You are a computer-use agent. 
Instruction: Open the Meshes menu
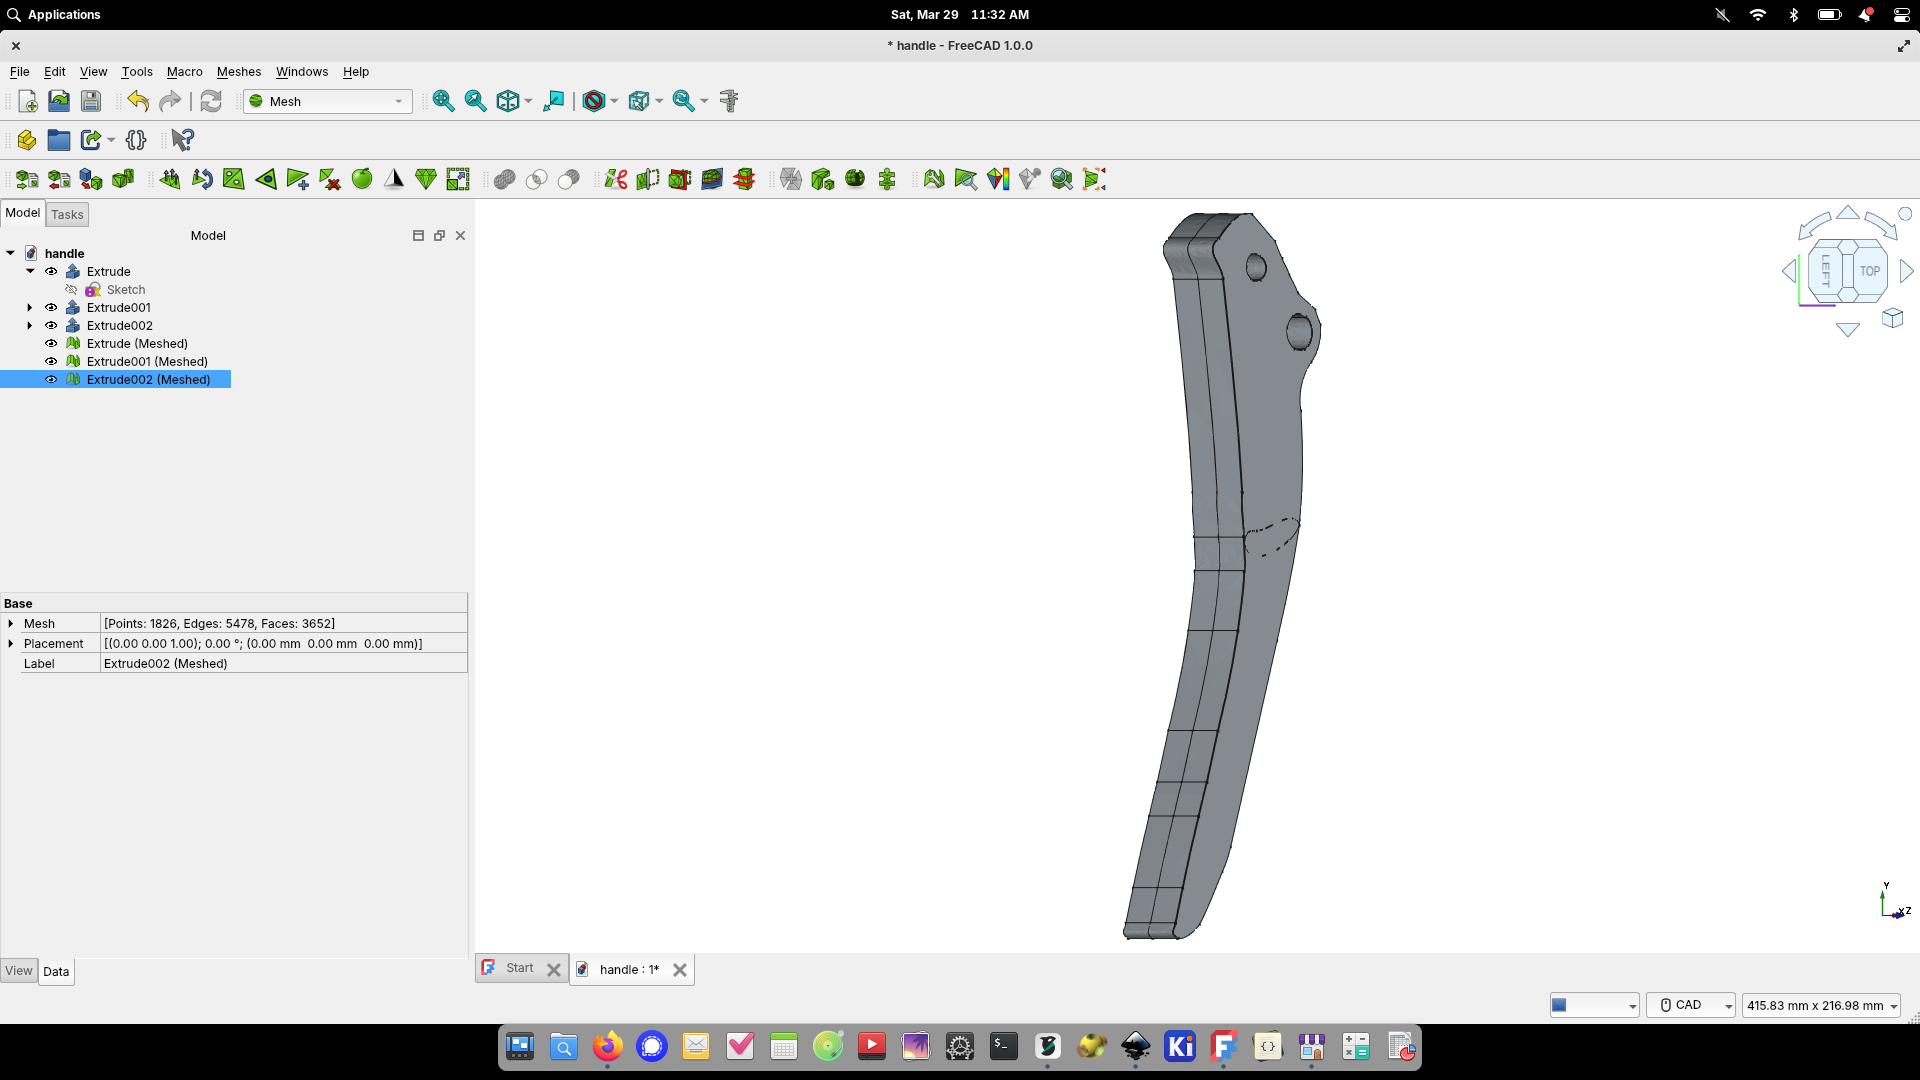pyautogui.click(x=238, y=71)
